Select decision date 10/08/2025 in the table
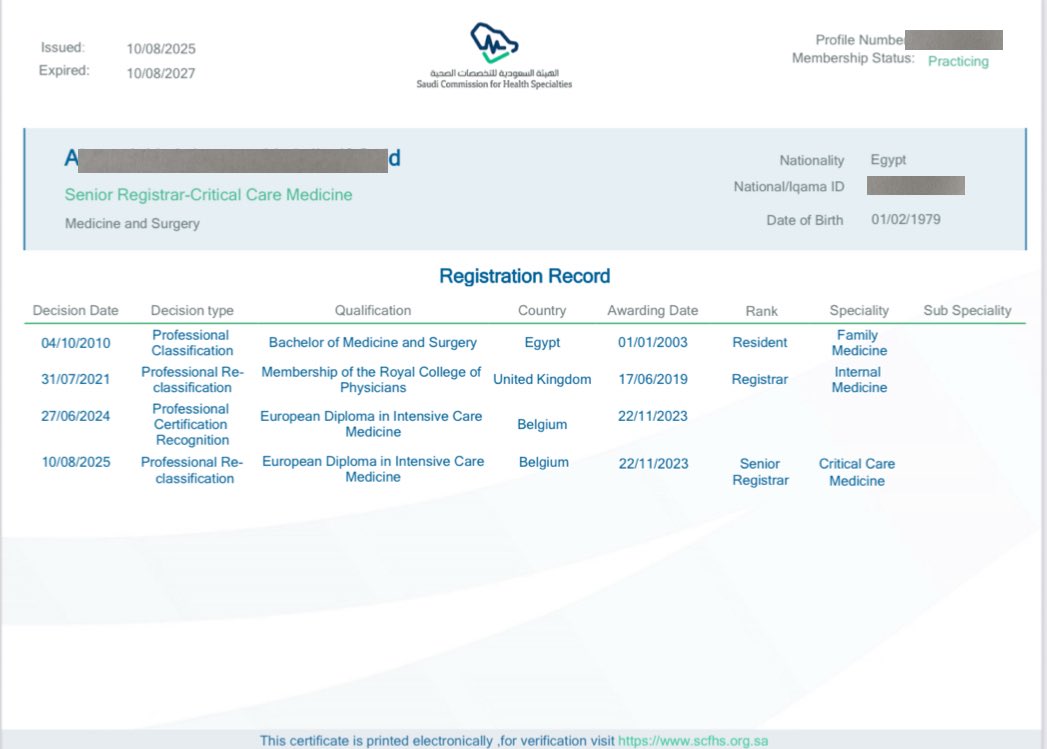Viewport: 1047px width, 749px height. 75,462
